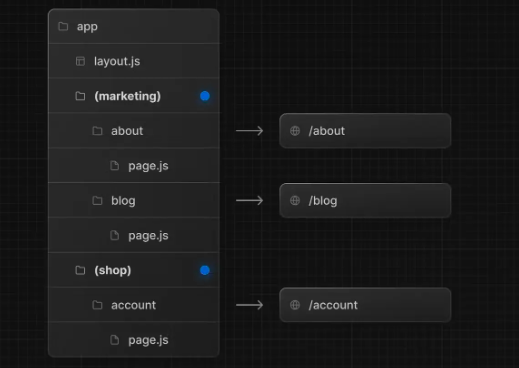The height and width of the screenshot is (368, 519).
Task: Click the globe icon beside /account
Action: tap(295, 305)
